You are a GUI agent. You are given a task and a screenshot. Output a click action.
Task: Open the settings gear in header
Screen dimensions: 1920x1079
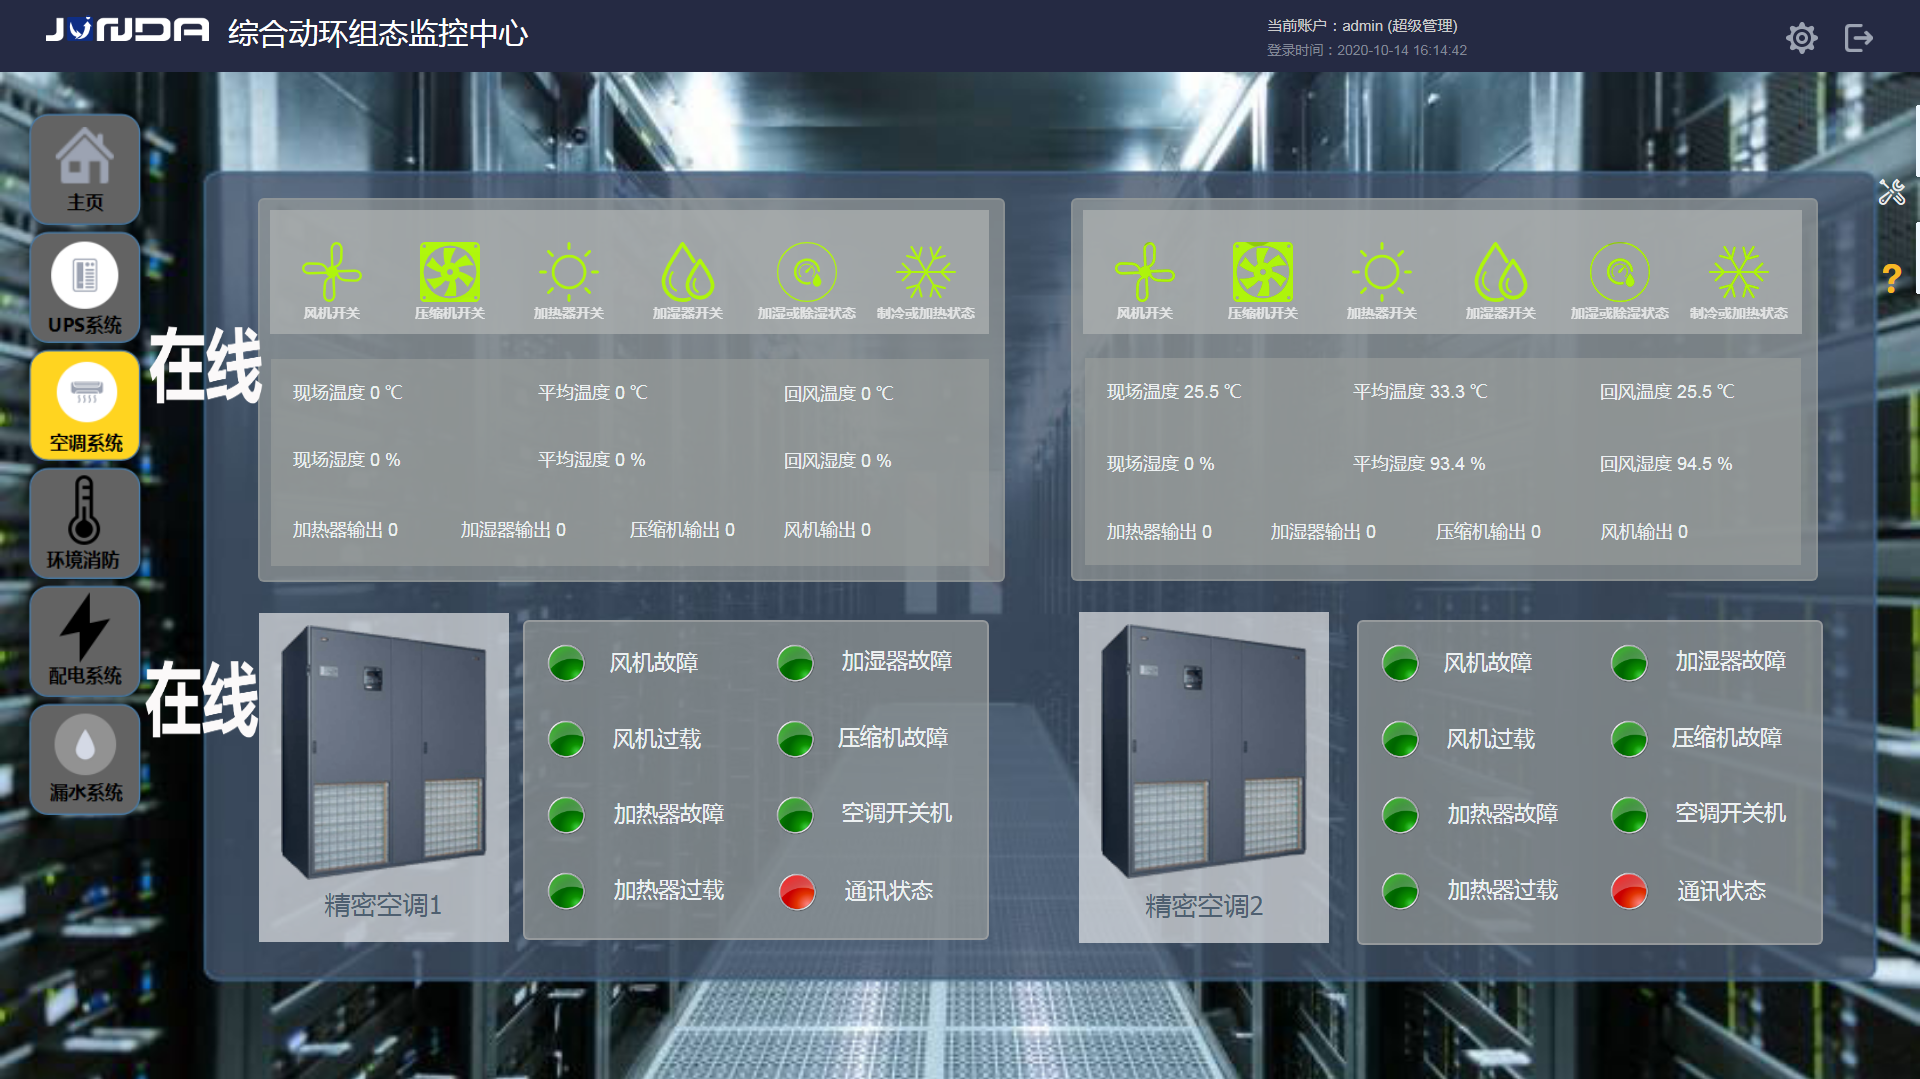click(x=1801, y=38)
